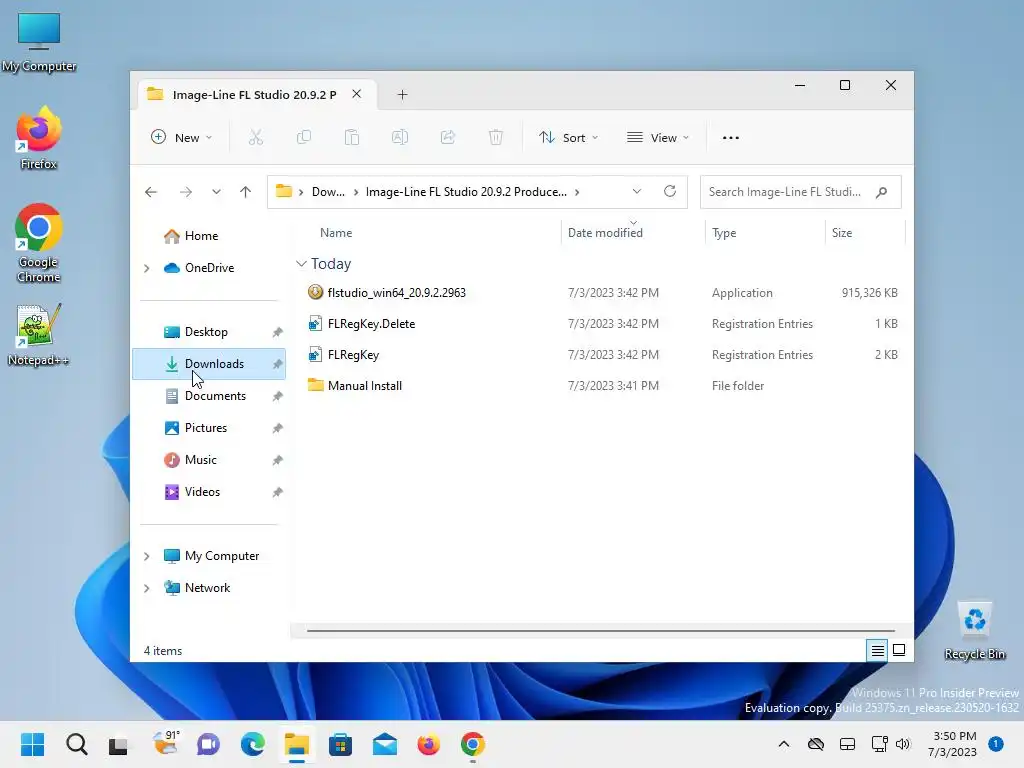This screenshot has height=768, width=1024.
Task: Click the search magnifier icon in Explorer
Action: 882,192
